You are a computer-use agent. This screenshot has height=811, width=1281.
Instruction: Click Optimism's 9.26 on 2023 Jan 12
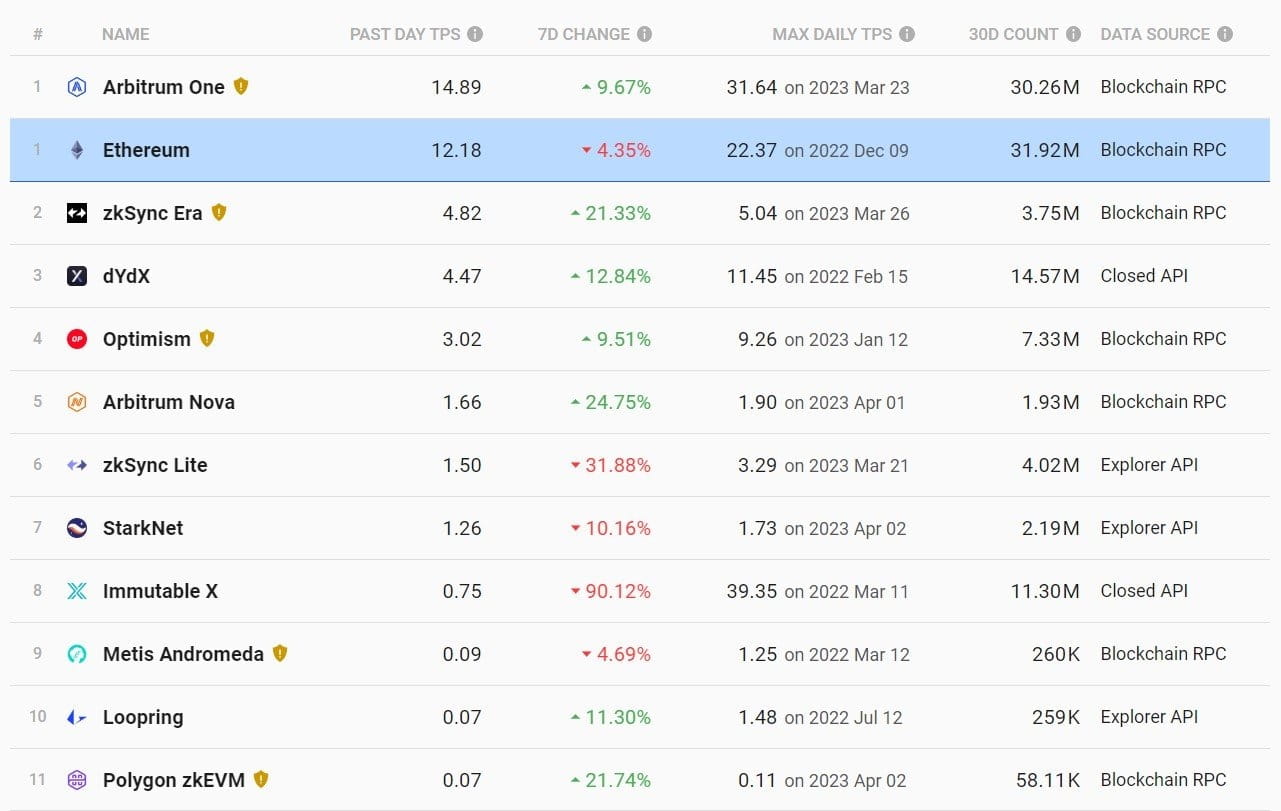point(823,339)
